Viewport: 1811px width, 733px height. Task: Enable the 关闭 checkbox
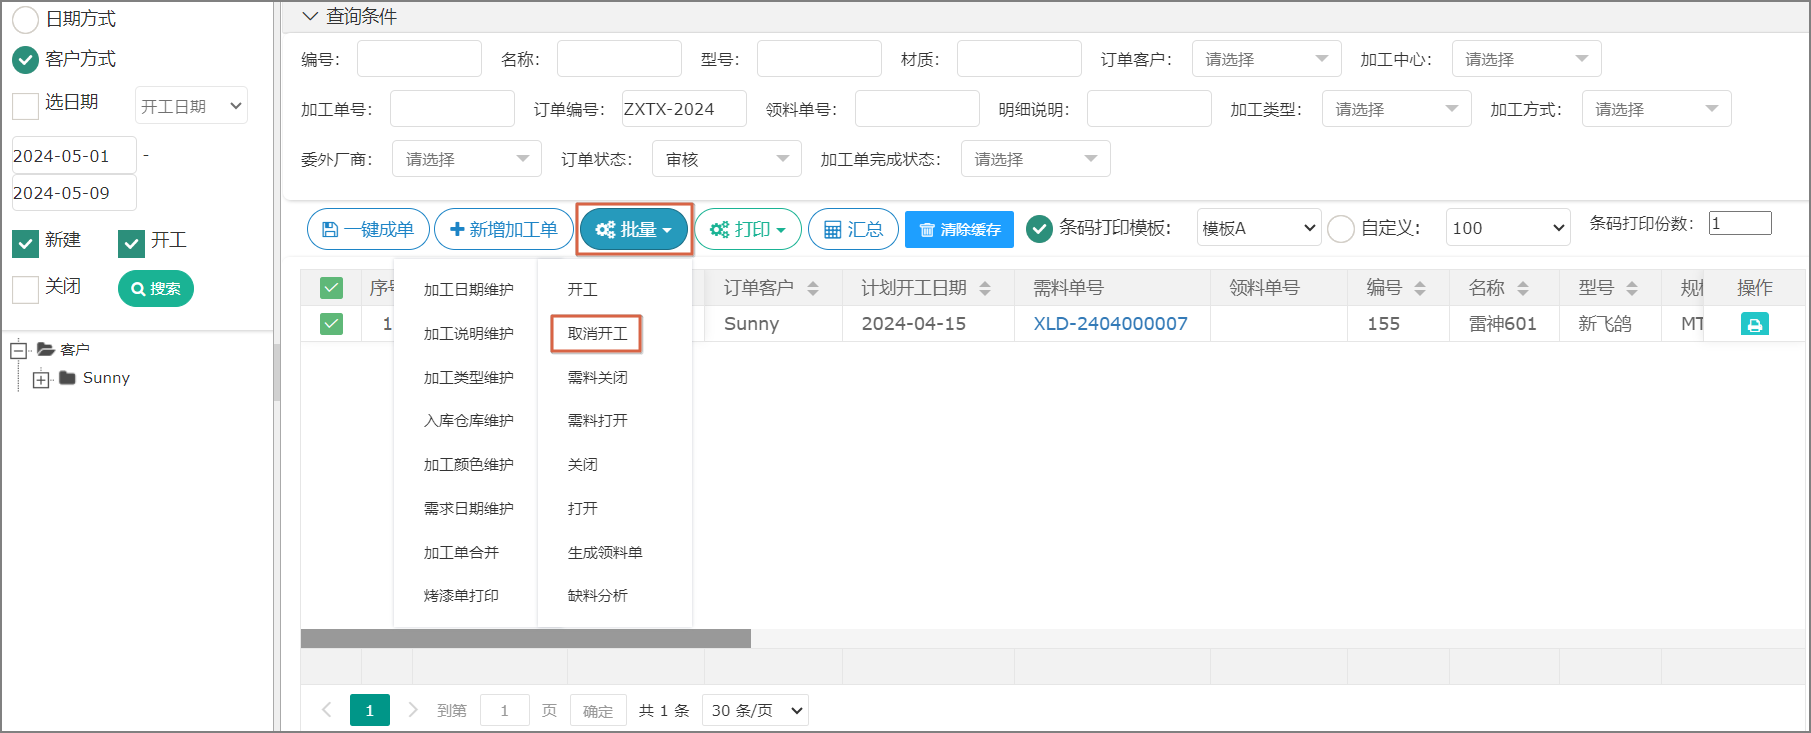(25, 289)
